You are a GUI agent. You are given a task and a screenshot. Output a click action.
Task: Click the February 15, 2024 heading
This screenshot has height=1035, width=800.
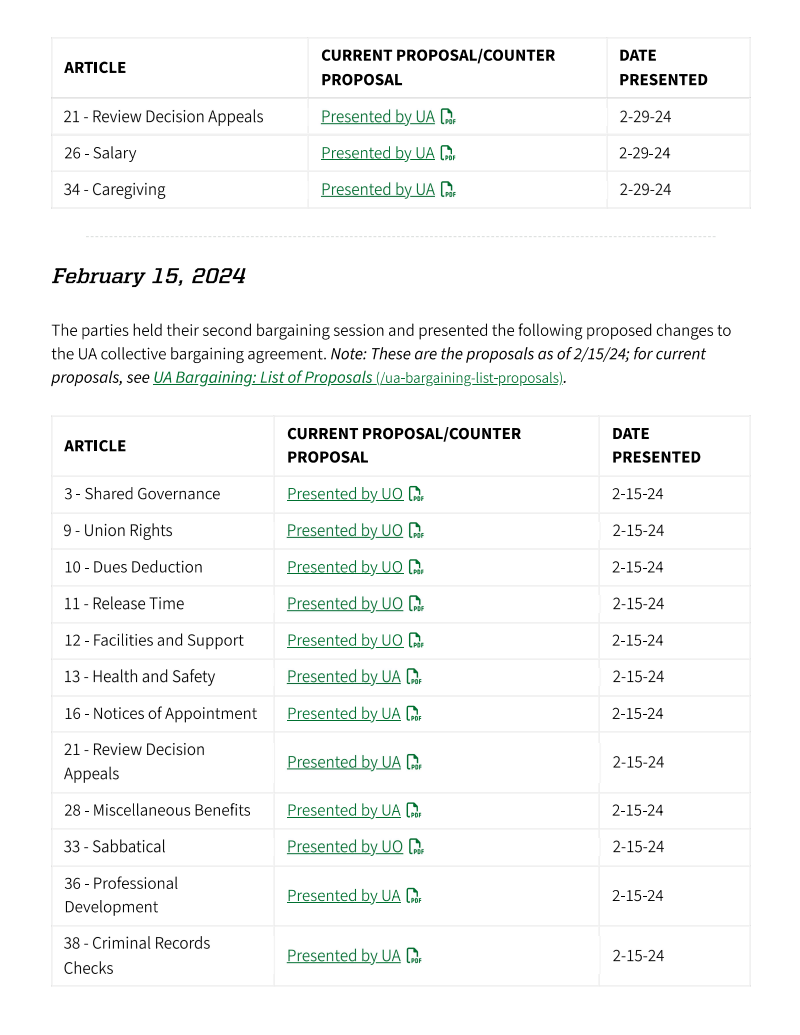pos(148,276)
